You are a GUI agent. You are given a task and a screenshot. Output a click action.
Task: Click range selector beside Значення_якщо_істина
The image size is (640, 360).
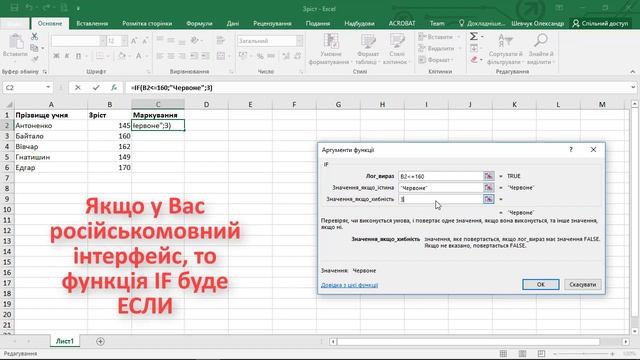coord(489,187)
